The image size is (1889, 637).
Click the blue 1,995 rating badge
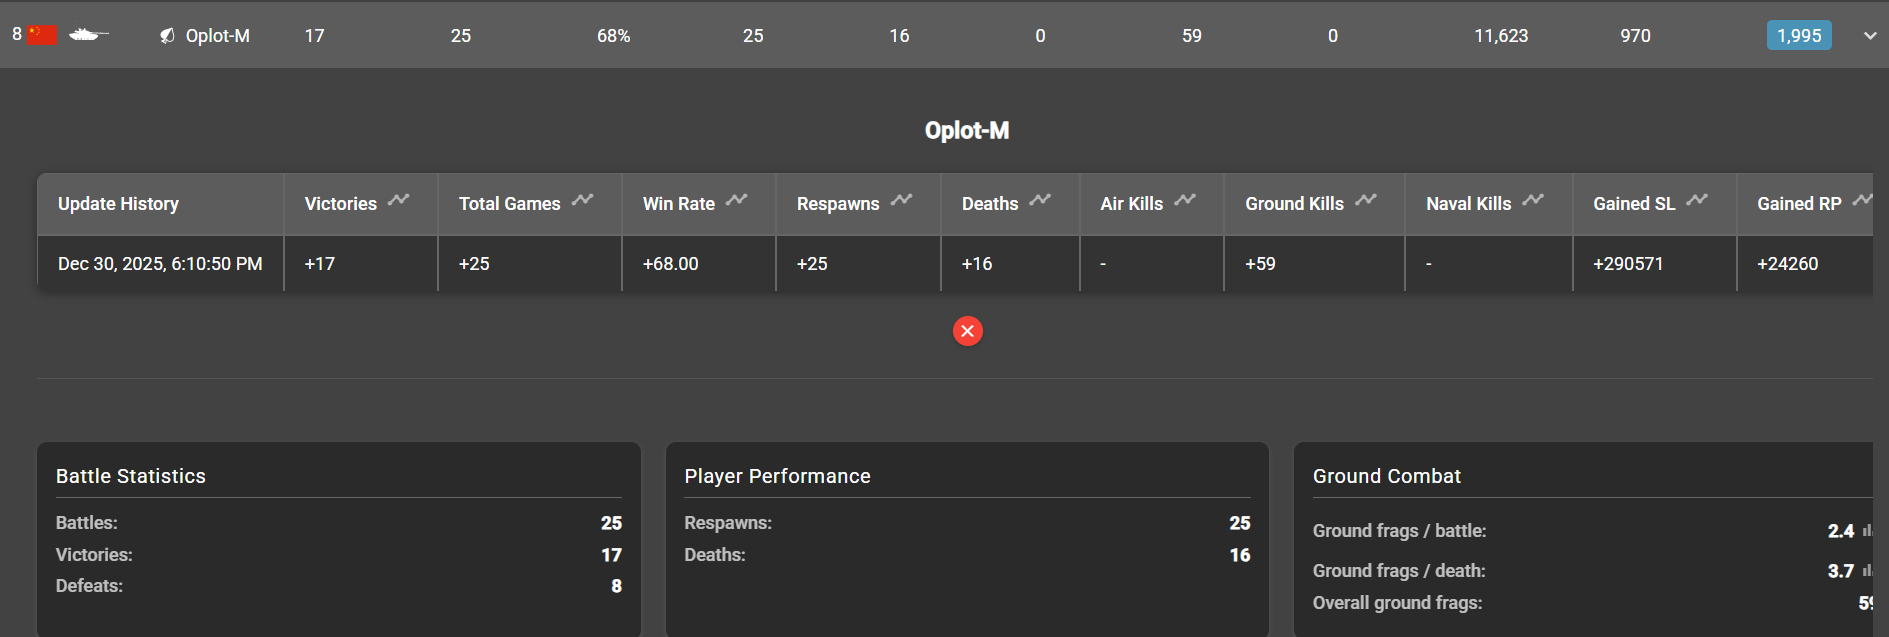pyautogui.click(x=1799, y=36)
